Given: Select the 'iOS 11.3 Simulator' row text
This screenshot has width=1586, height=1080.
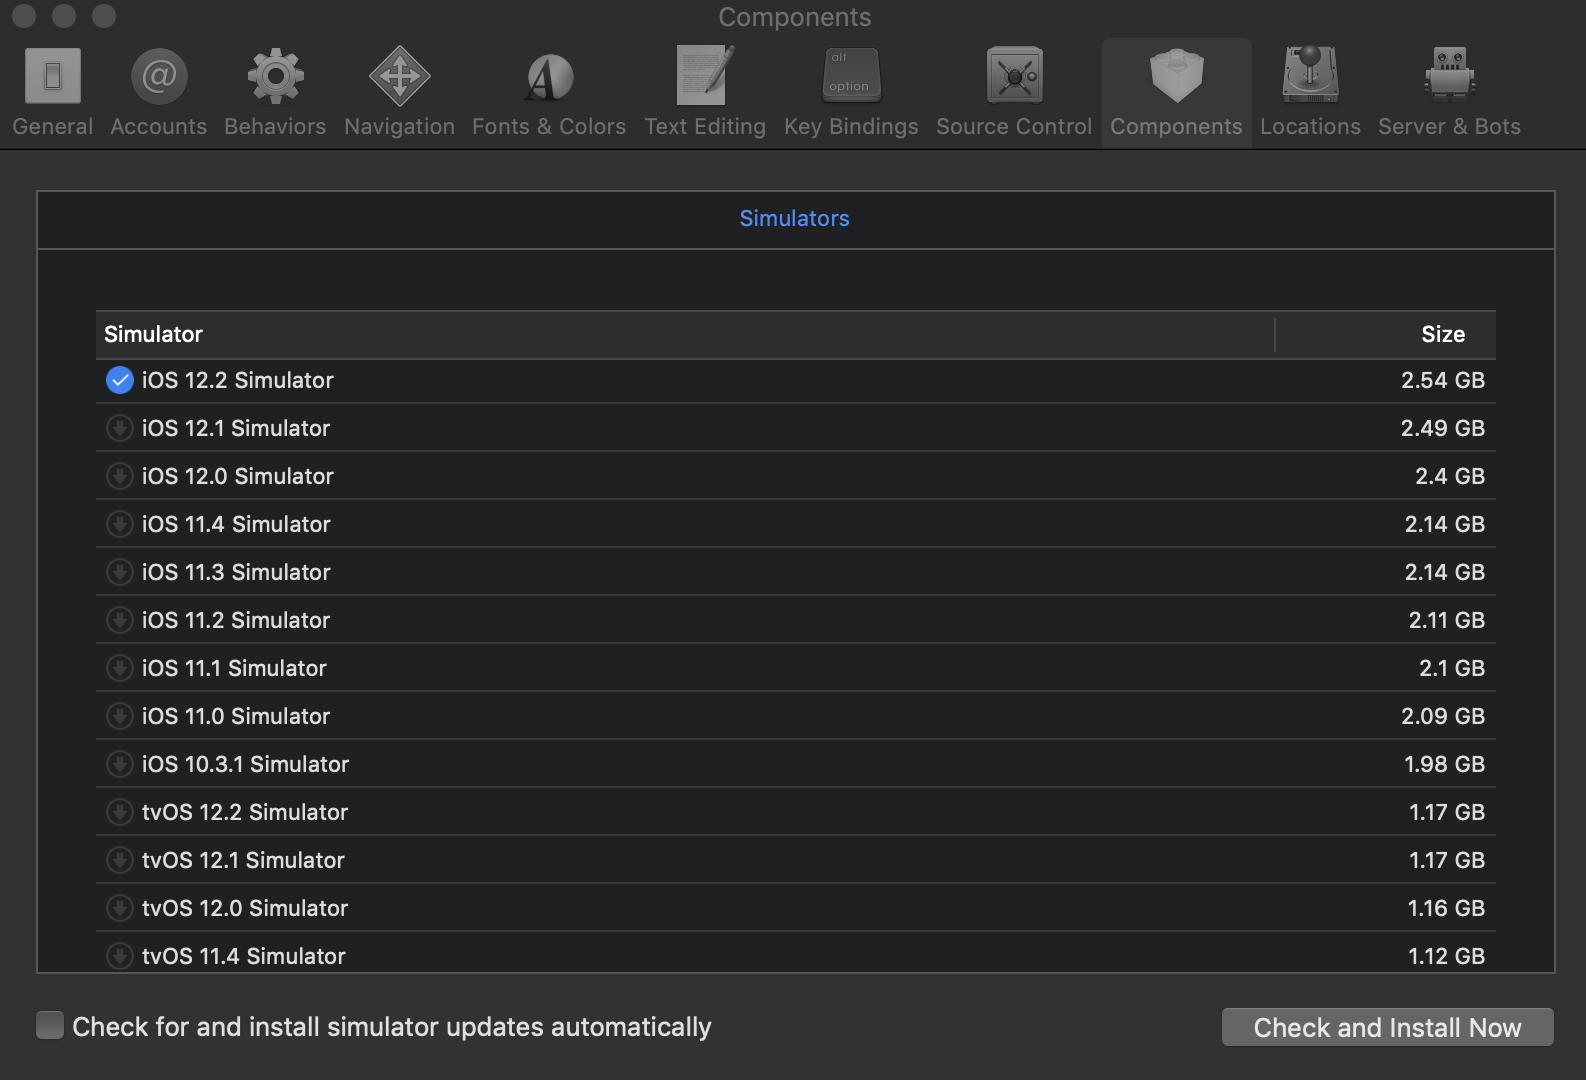Looking at the screenshot, I should tap(236, 572).
